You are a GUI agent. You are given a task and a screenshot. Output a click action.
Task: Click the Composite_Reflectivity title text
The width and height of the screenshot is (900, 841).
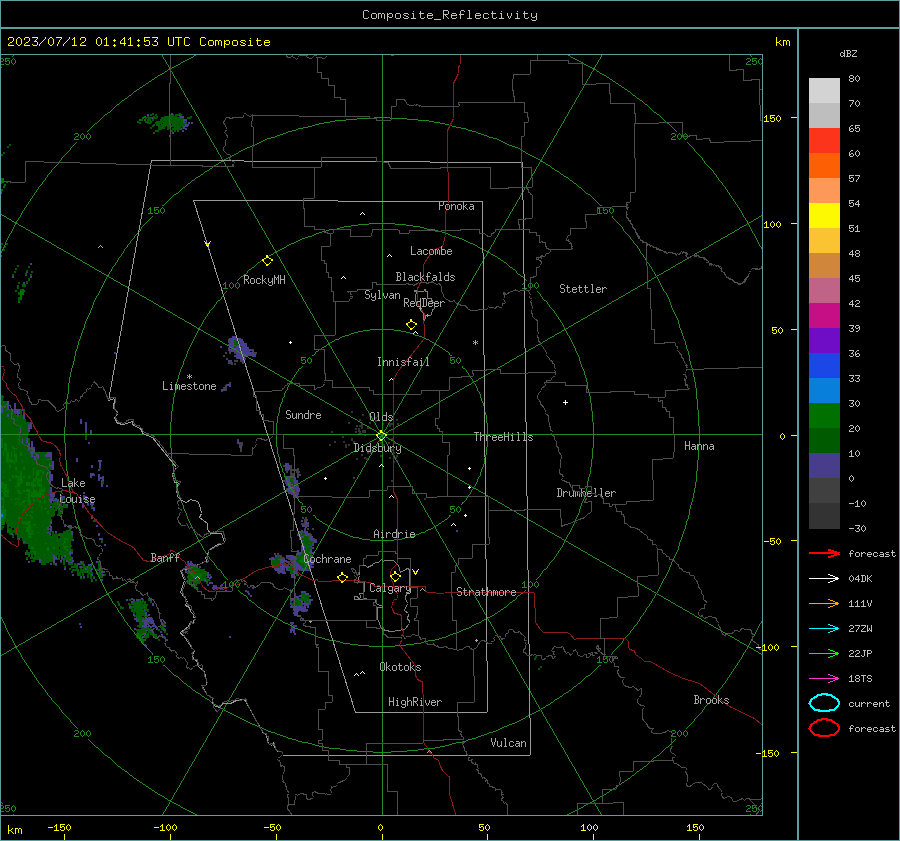(450, 15)
